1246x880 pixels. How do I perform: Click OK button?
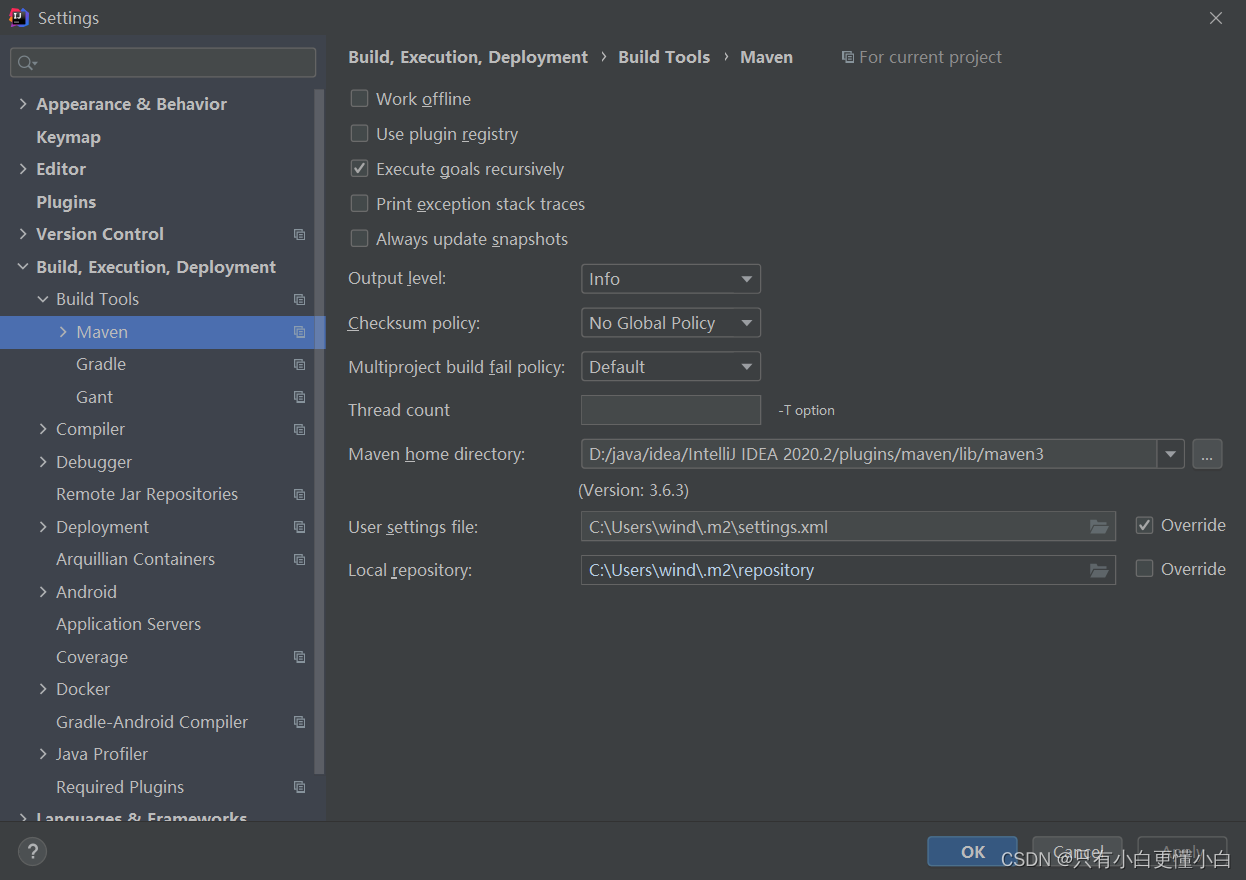(972, 852)
